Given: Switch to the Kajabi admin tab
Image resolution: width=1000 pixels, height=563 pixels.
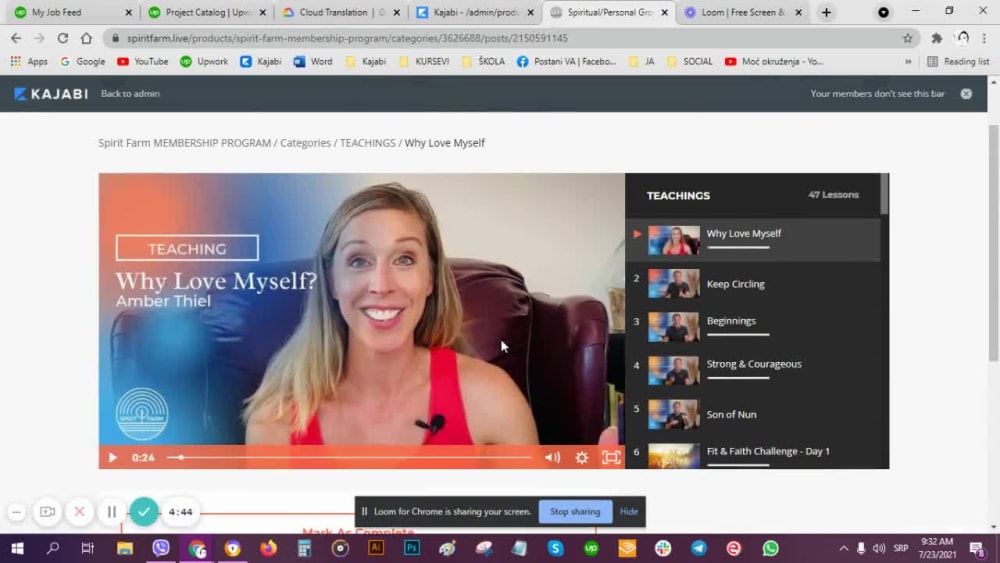Looking at the screenshot, I should tap(474, 12).
